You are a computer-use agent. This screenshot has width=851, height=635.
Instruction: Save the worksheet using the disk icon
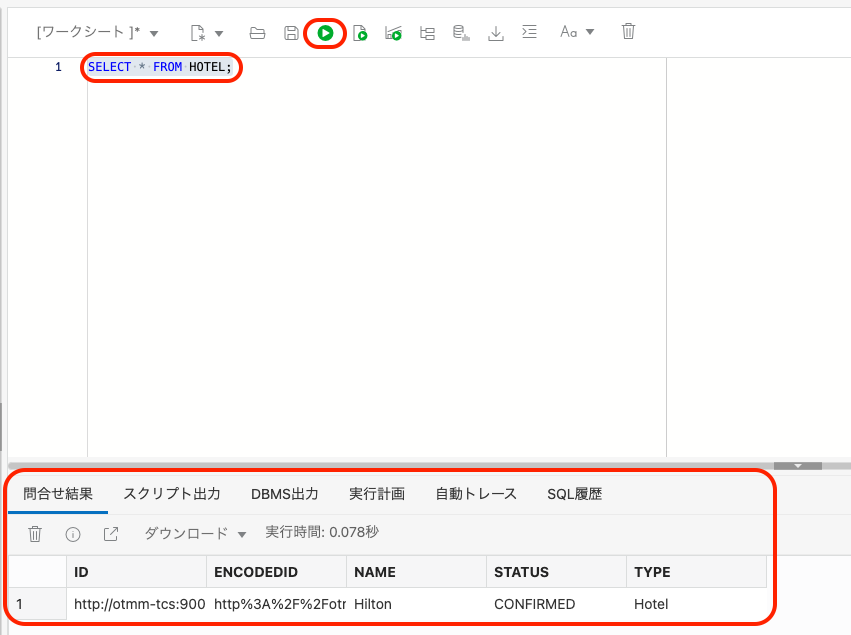[x=291, y=33]
